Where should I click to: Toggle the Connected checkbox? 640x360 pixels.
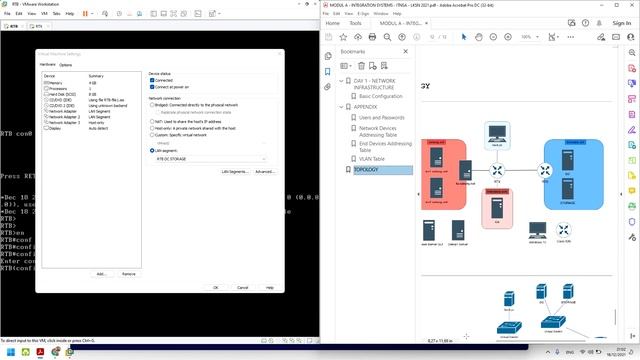coord(152,80)
